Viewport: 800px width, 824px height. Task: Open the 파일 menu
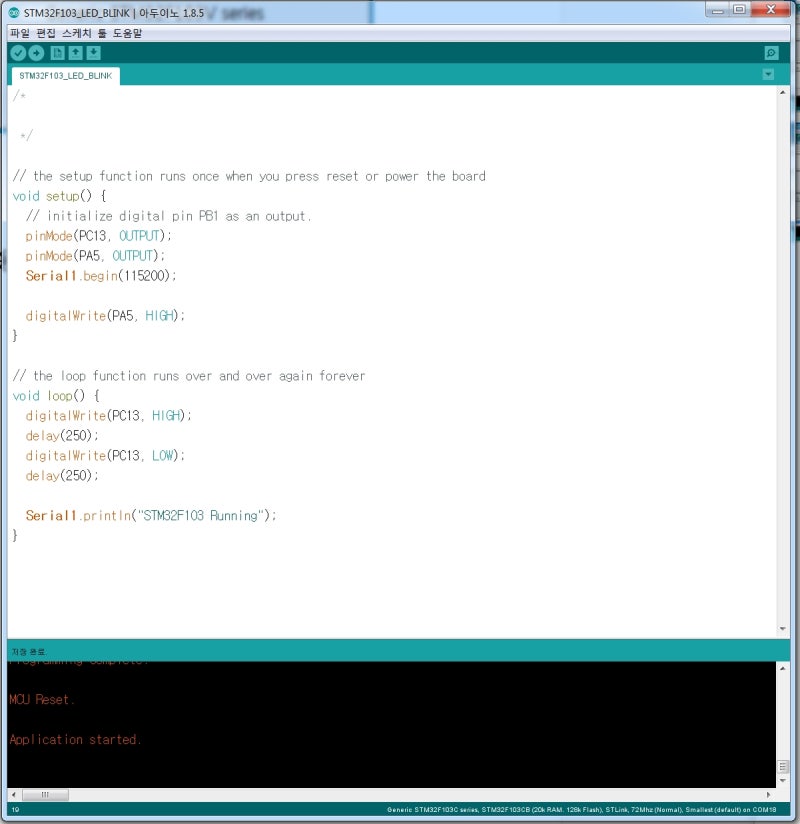click(x=17, y=32)
